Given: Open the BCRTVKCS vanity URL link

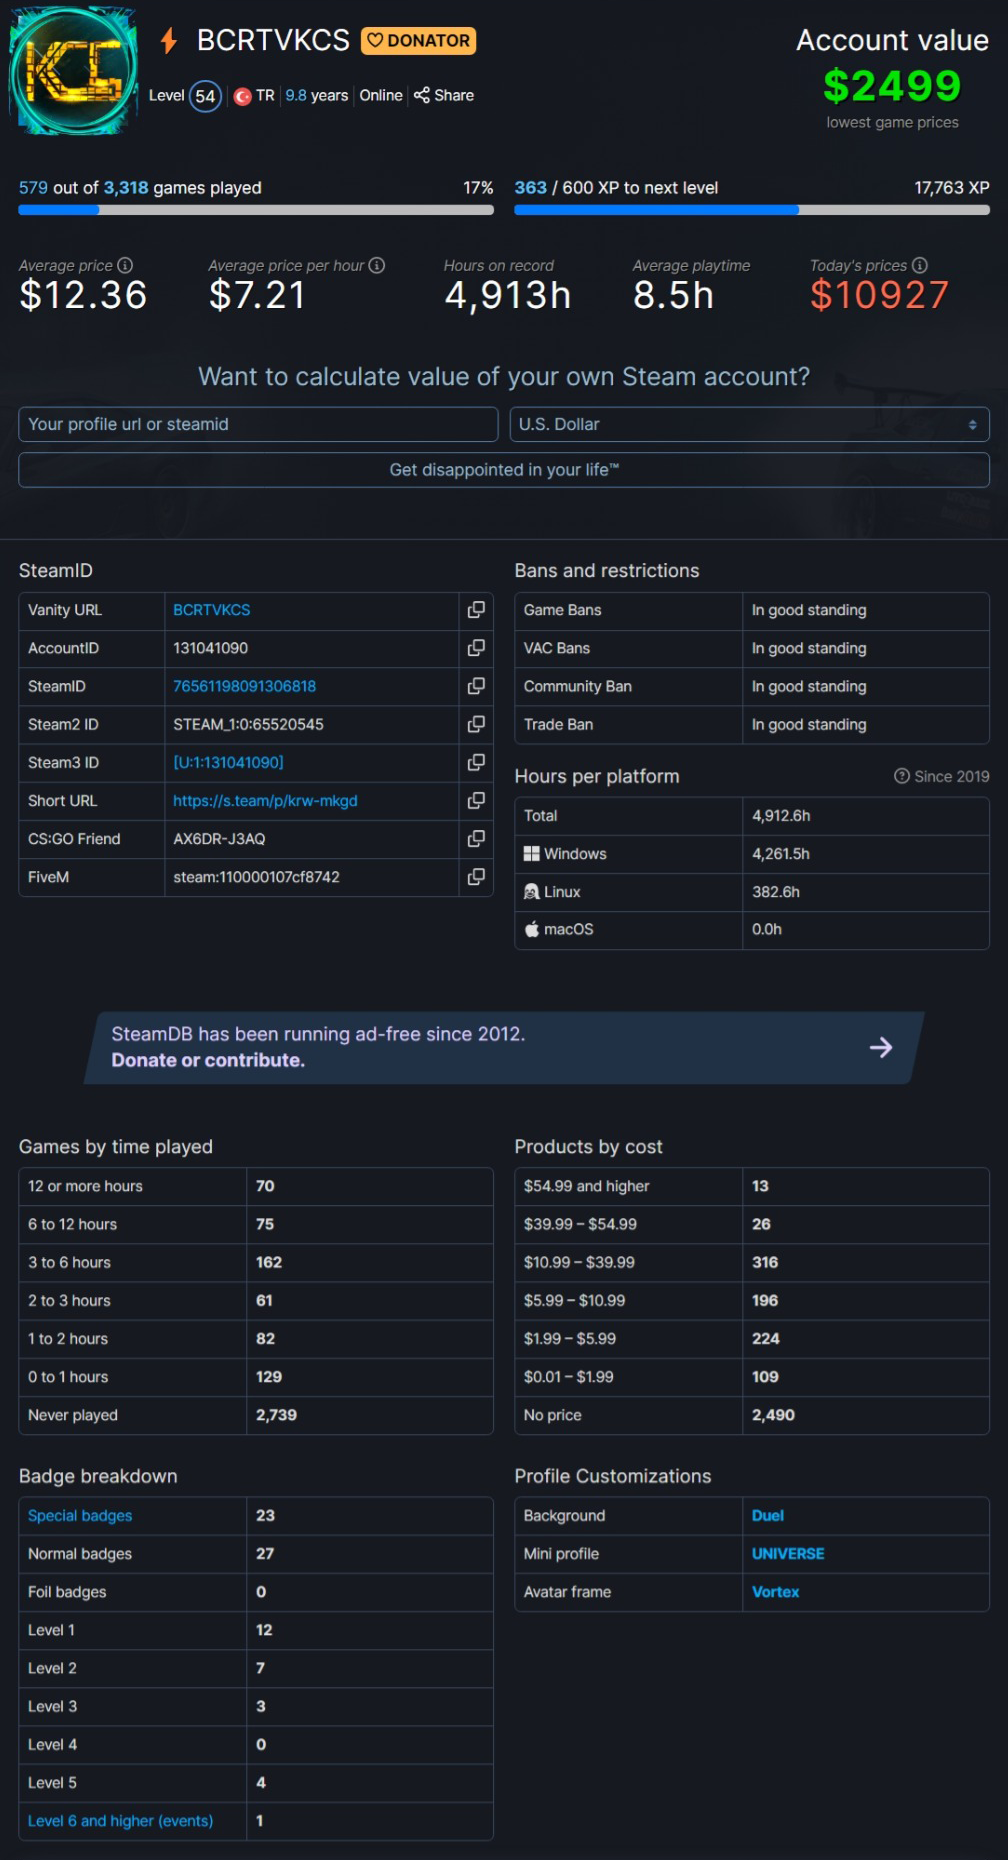Looking at the screenshot, I should (x=212, y=610).
